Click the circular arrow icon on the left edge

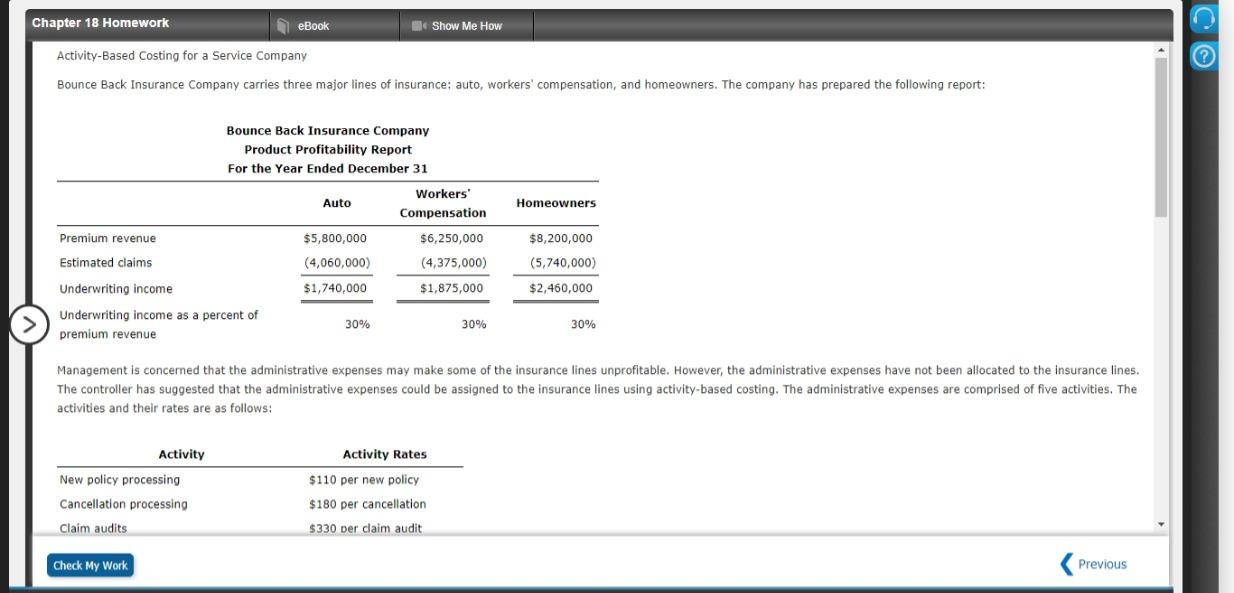(x=30, y=325)
